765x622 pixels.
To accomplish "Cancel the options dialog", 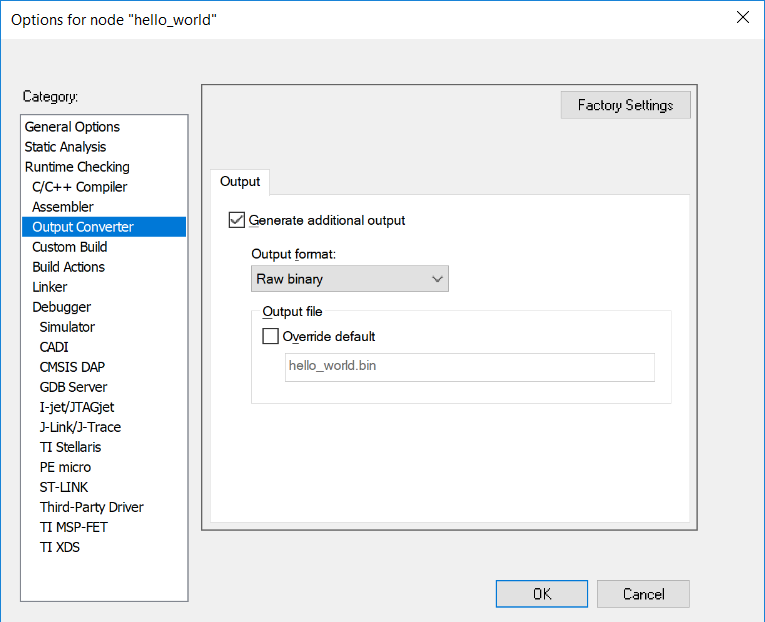I will point(643,594).
